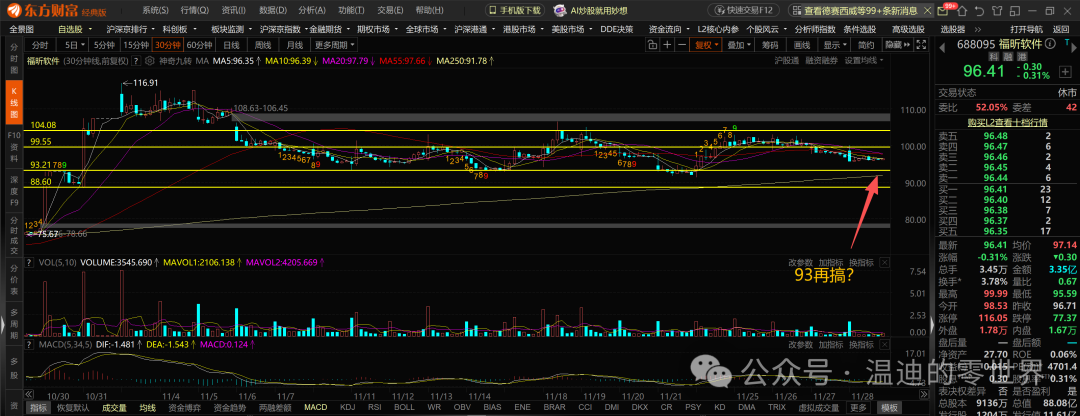The image size is (1080, 416).
Task: Click the 画线 drawing button
Action: click(x=802, y=45)
